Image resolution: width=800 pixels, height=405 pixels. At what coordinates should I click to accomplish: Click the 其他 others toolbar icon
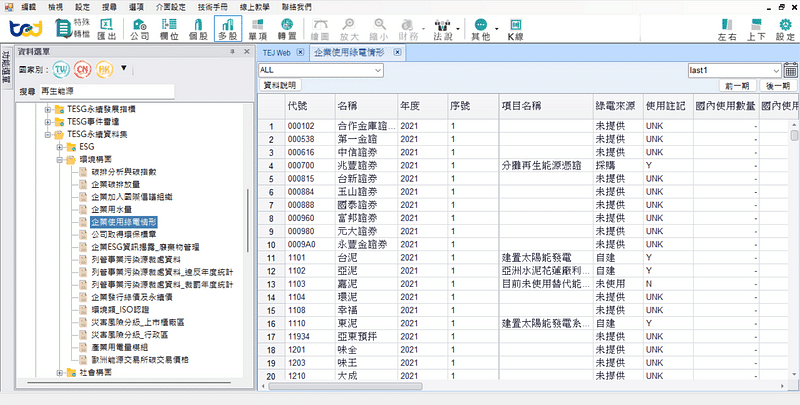pyautogui.click(x=480, y=29)
